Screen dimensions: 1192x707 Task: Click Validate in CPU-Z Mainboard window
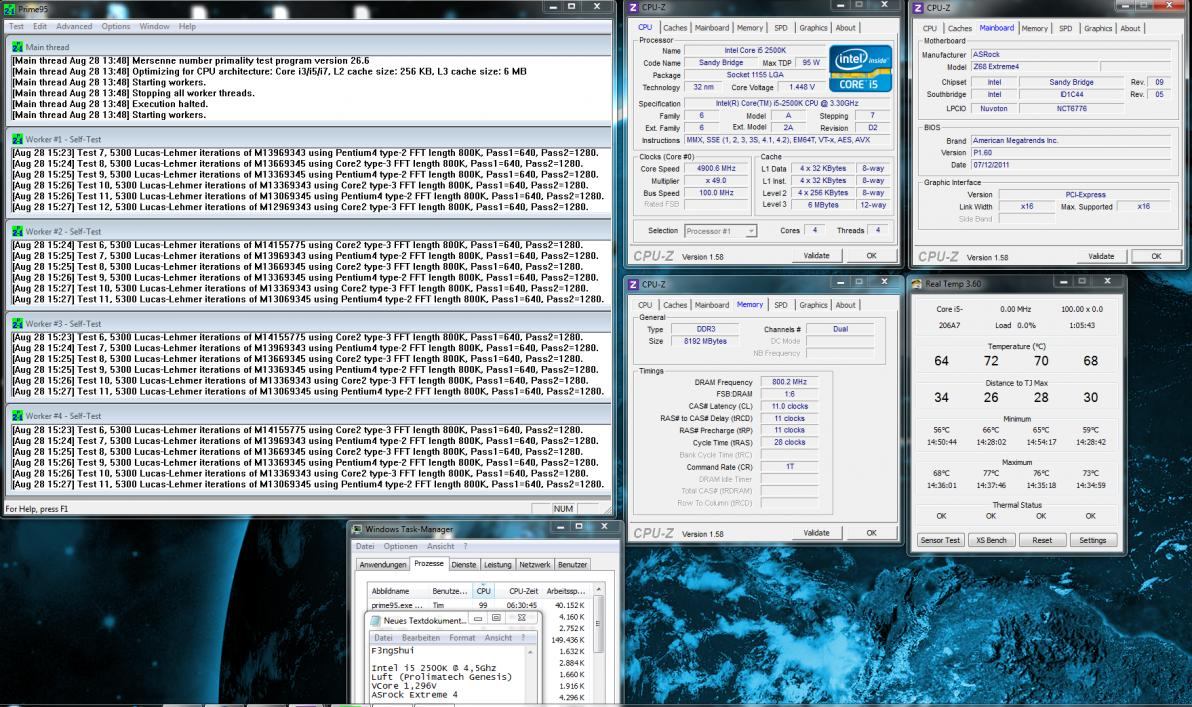tap(1100, 257)
